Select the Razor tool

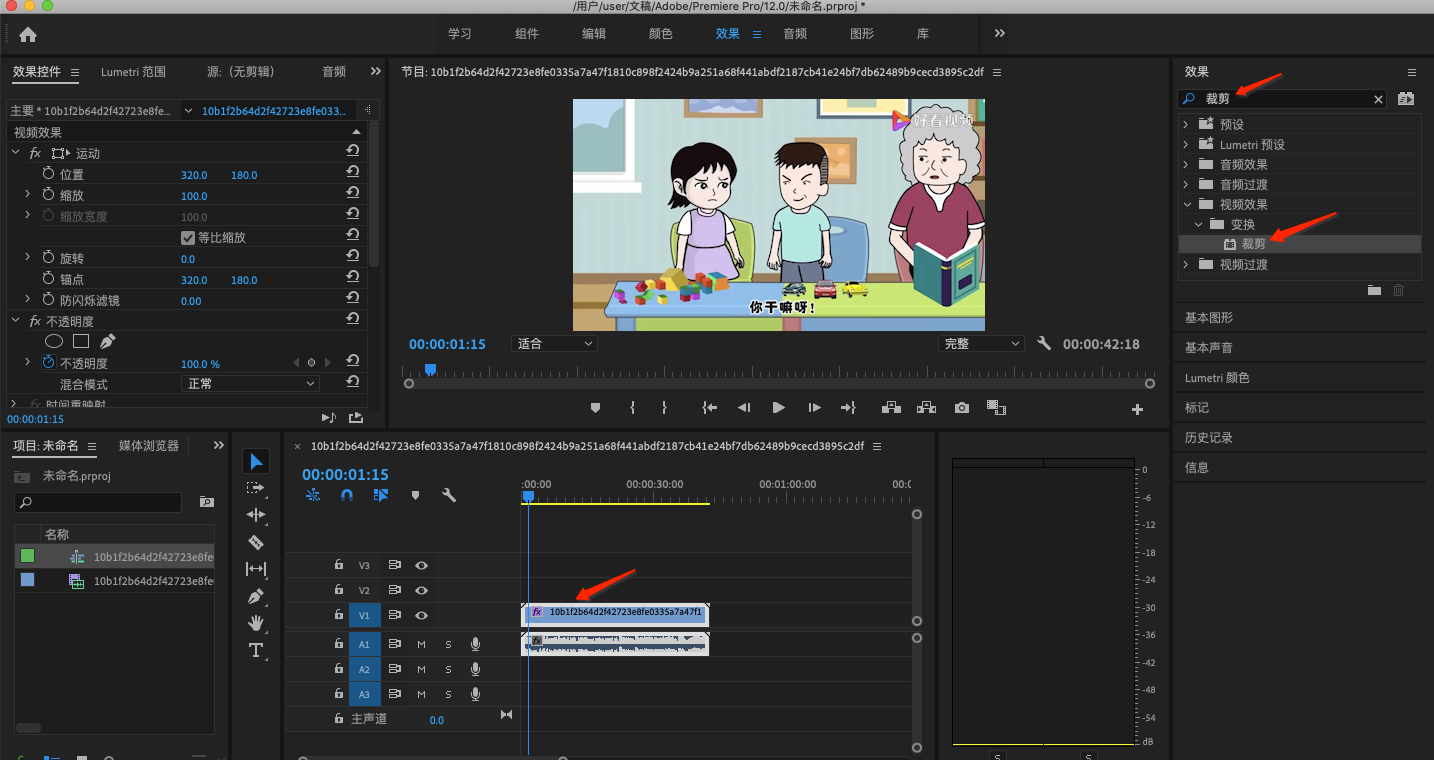pyautogui.click(x=256, y=542)
